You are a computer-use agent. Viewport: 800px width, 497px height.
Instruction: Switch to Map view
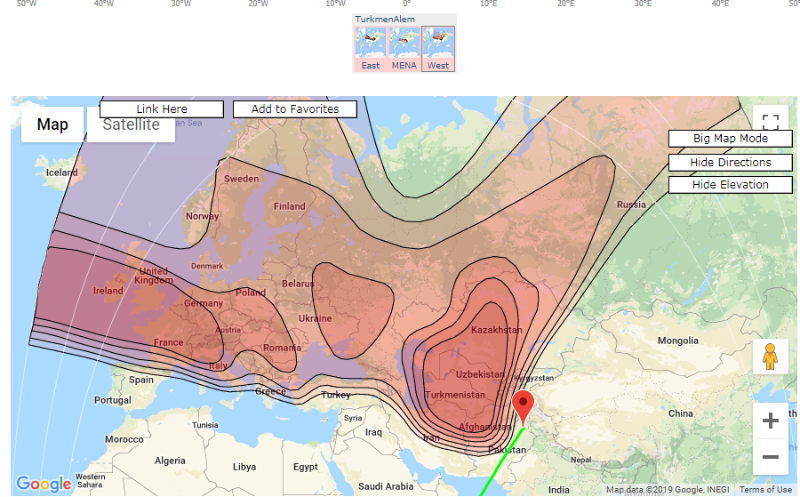click(53, 124)
